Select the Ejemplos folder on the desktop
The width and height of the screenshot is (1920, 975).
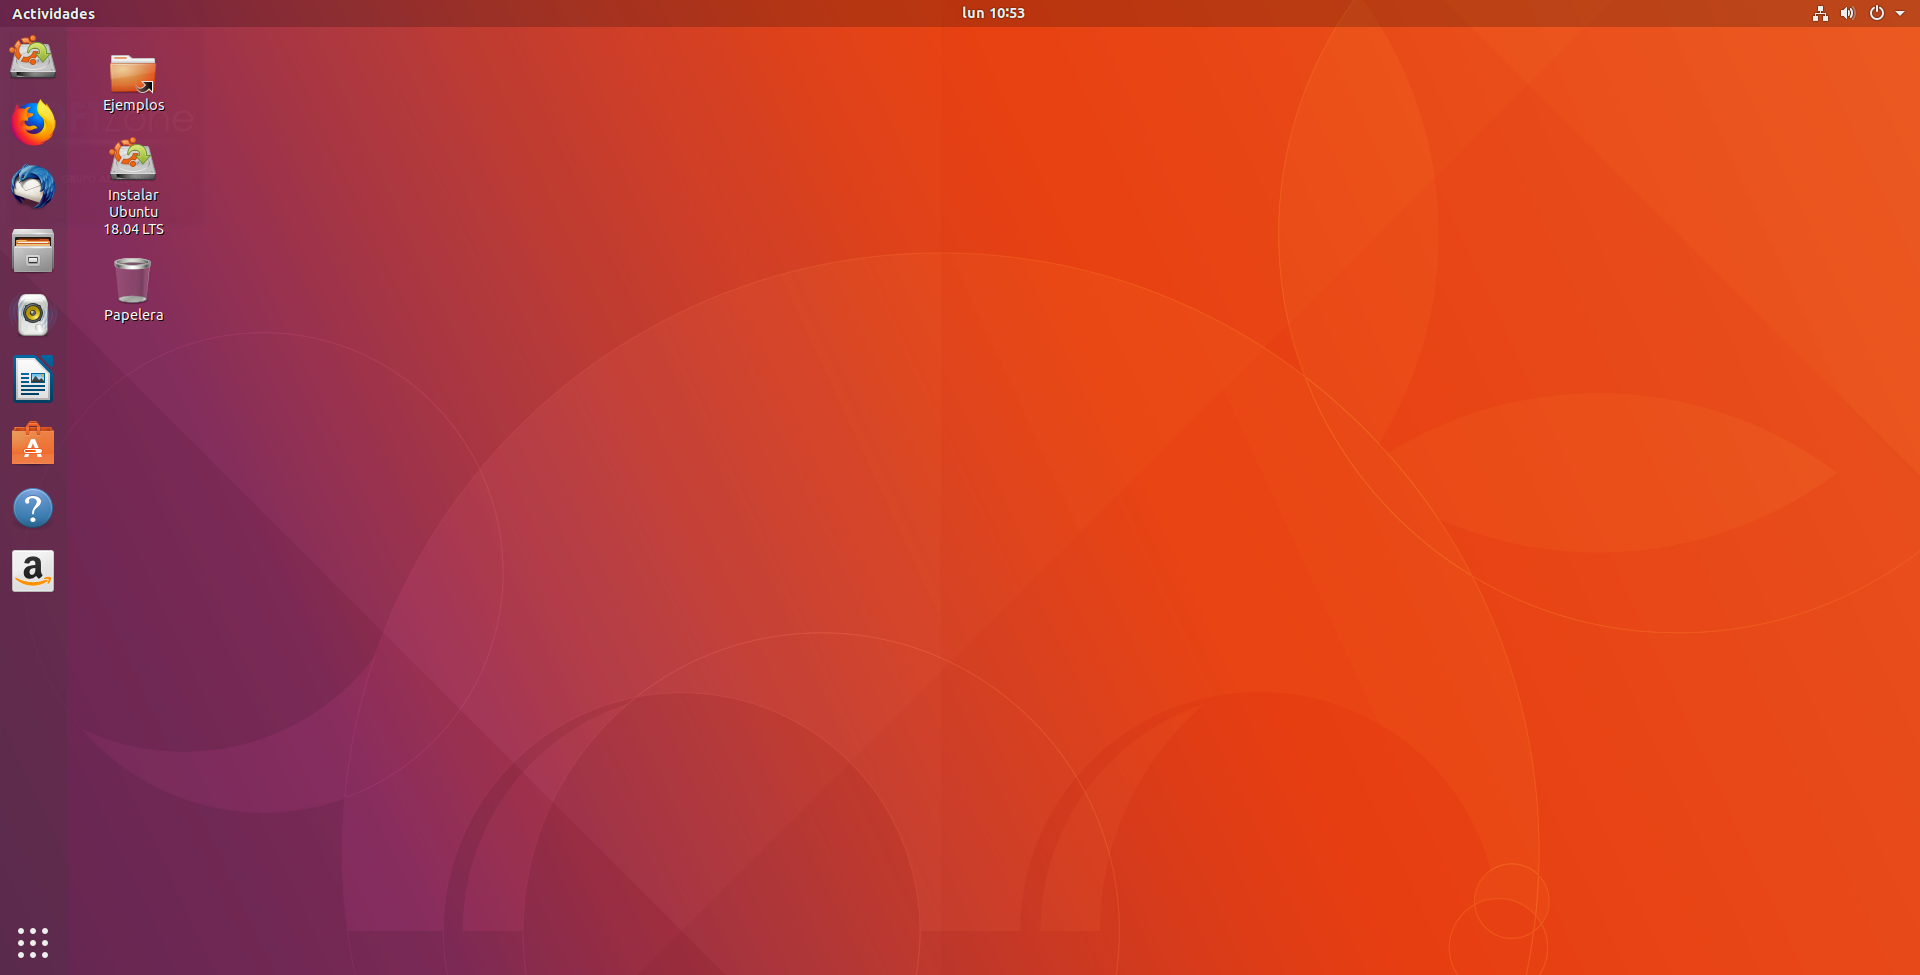point(133,83)
